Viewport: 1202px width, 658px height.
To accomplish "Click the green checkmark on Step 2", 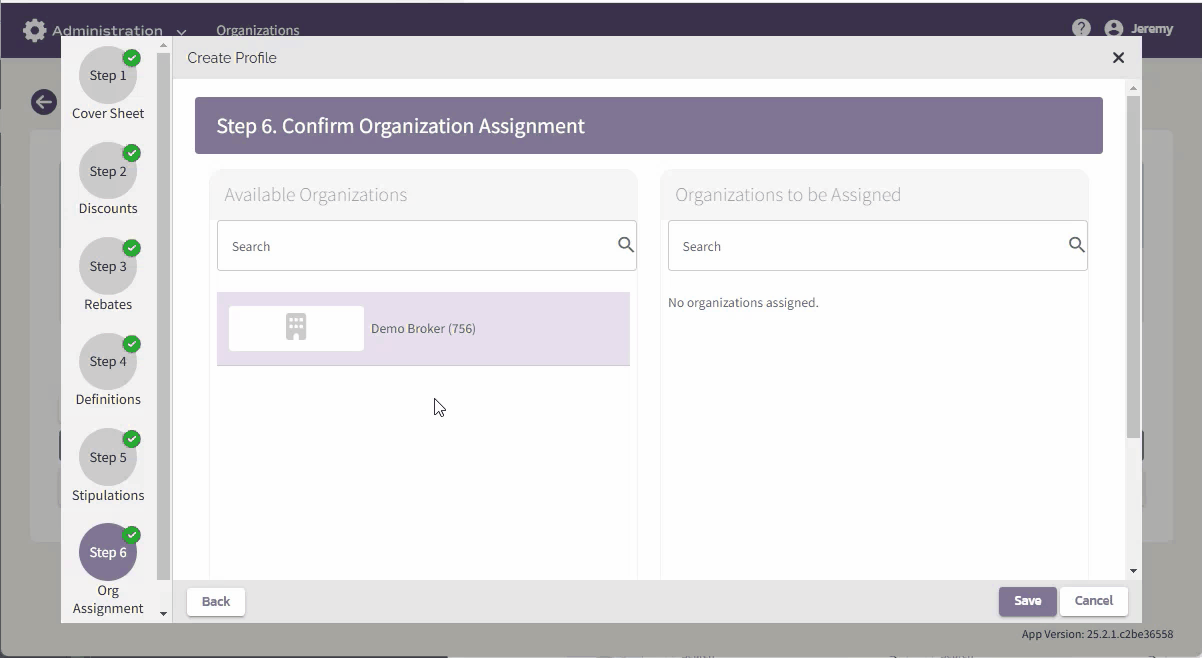I will point(132,153).
